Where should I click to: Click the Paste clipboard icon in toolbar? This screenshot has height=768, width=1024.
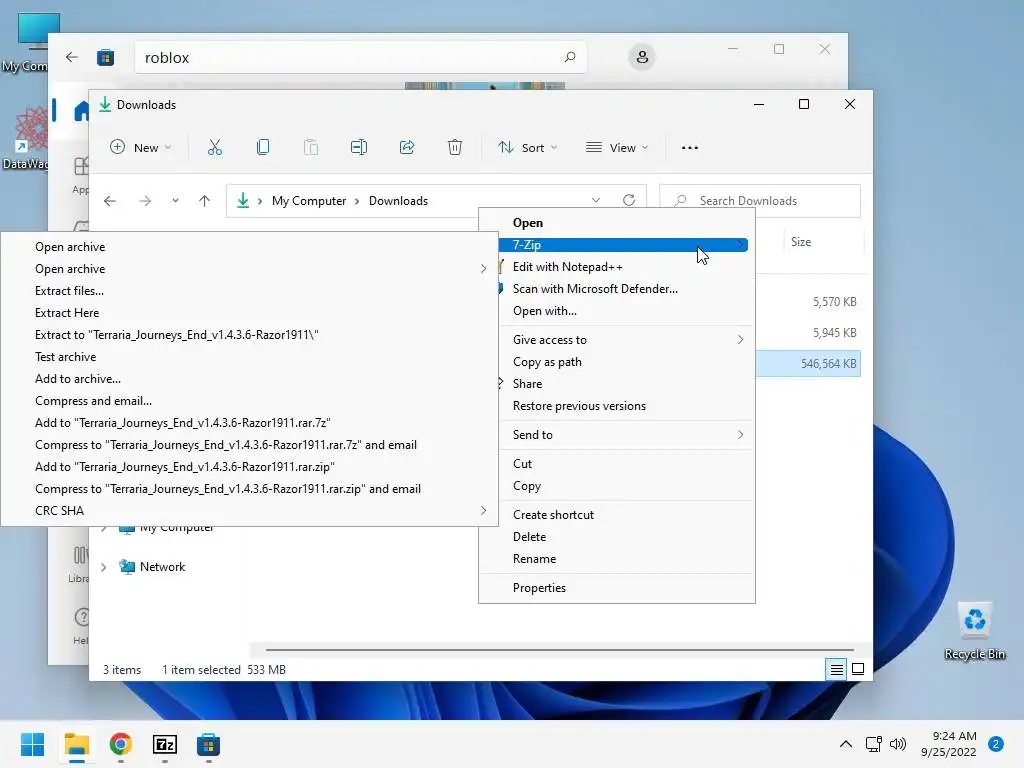tap(311, 148)
